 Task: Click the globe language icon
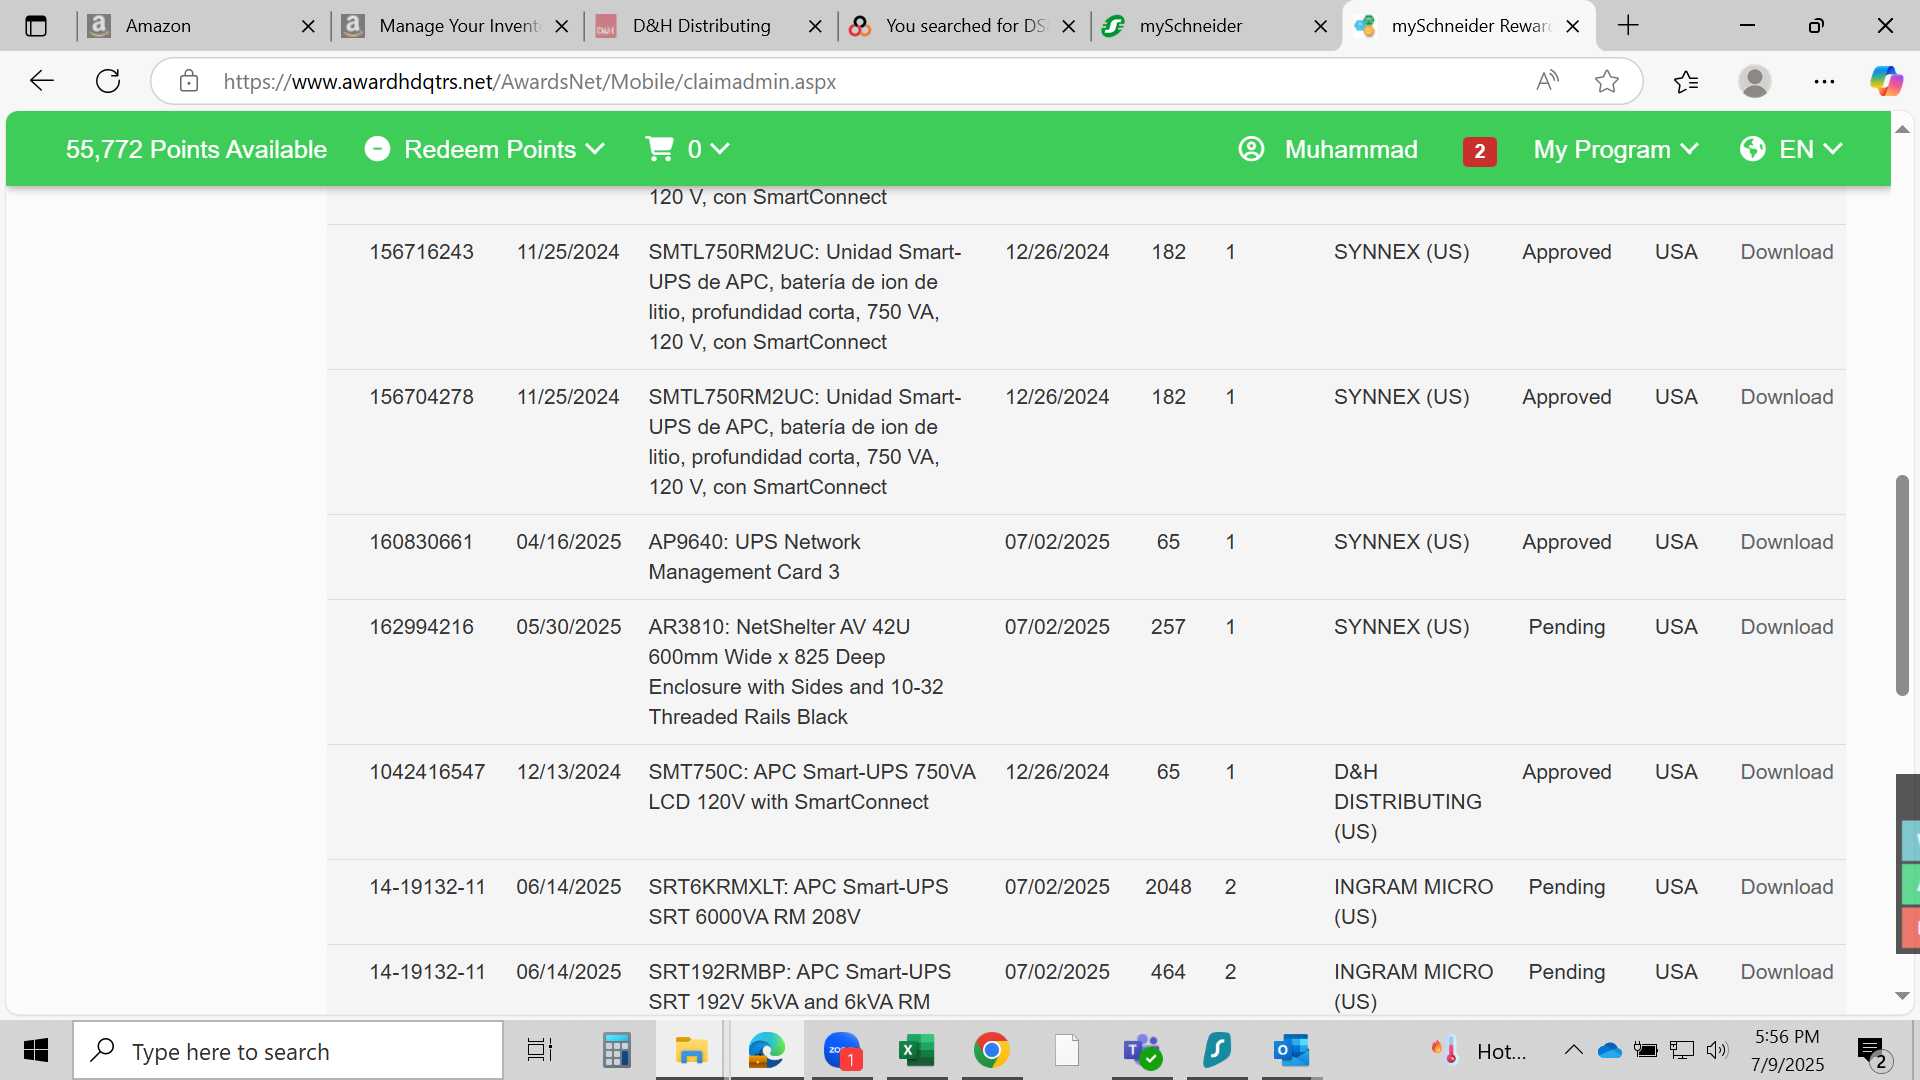1752,149
